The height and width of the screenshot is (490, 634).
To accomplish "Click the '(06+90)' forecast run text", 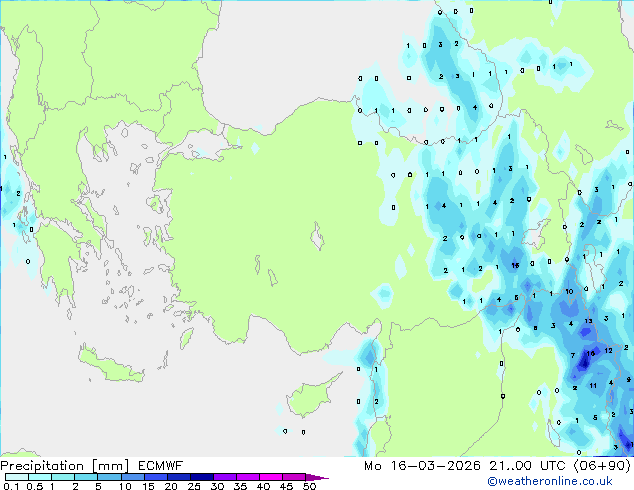I will [602, 466].
